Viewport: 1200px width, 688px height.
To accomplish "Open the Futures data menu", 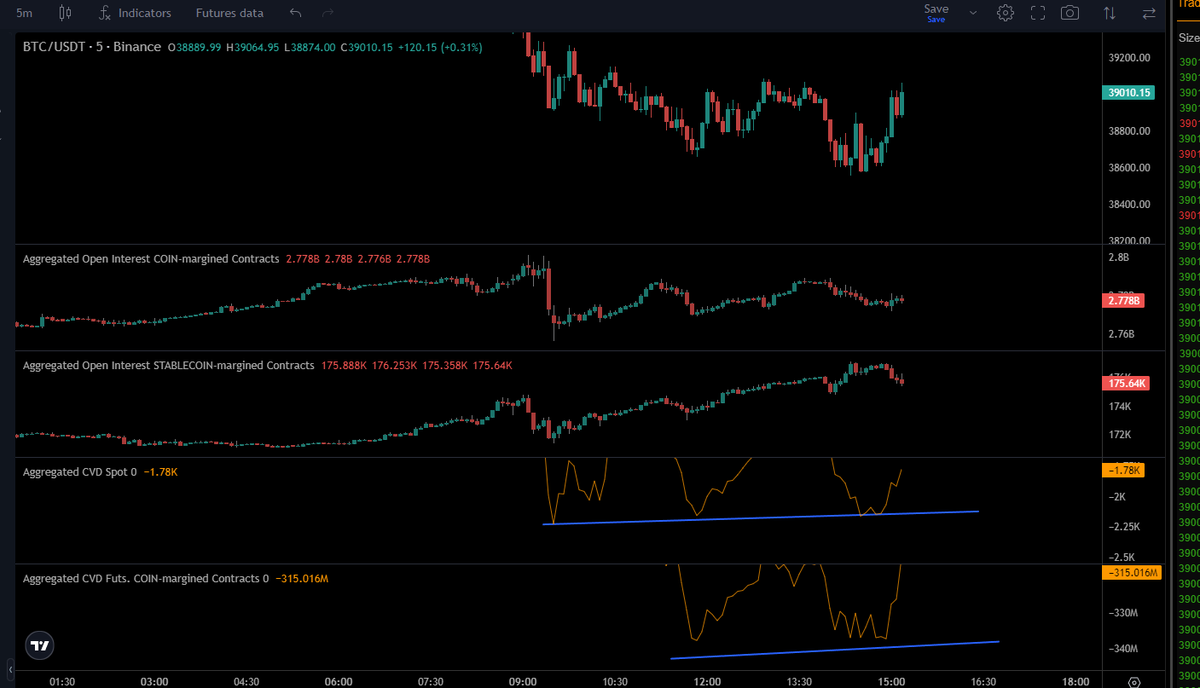I will pyautogui.click(x=230, y=13).
